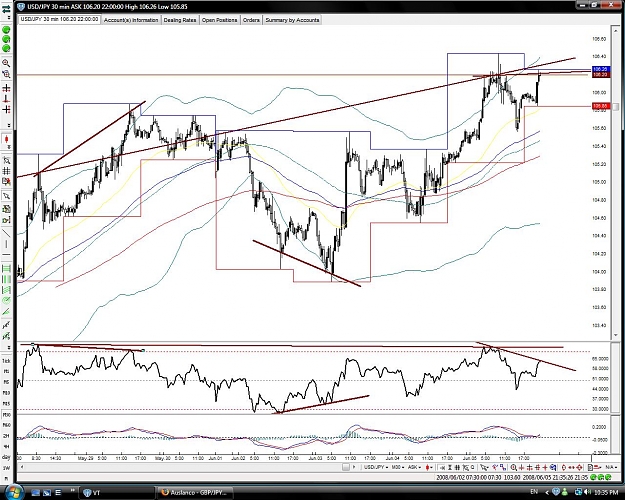Click the red horizontal double-arrow icon
This screenshot has height=500, width=625.
[x=572, y=467]
